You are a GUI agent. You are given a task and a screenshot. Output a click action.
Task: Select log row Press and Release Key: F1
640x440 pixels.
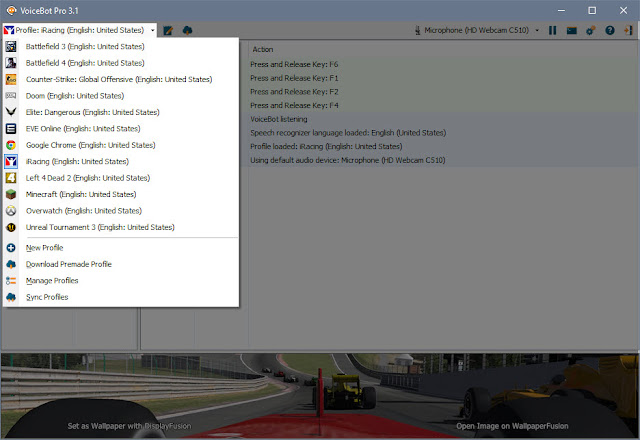[x=443, y=78]
